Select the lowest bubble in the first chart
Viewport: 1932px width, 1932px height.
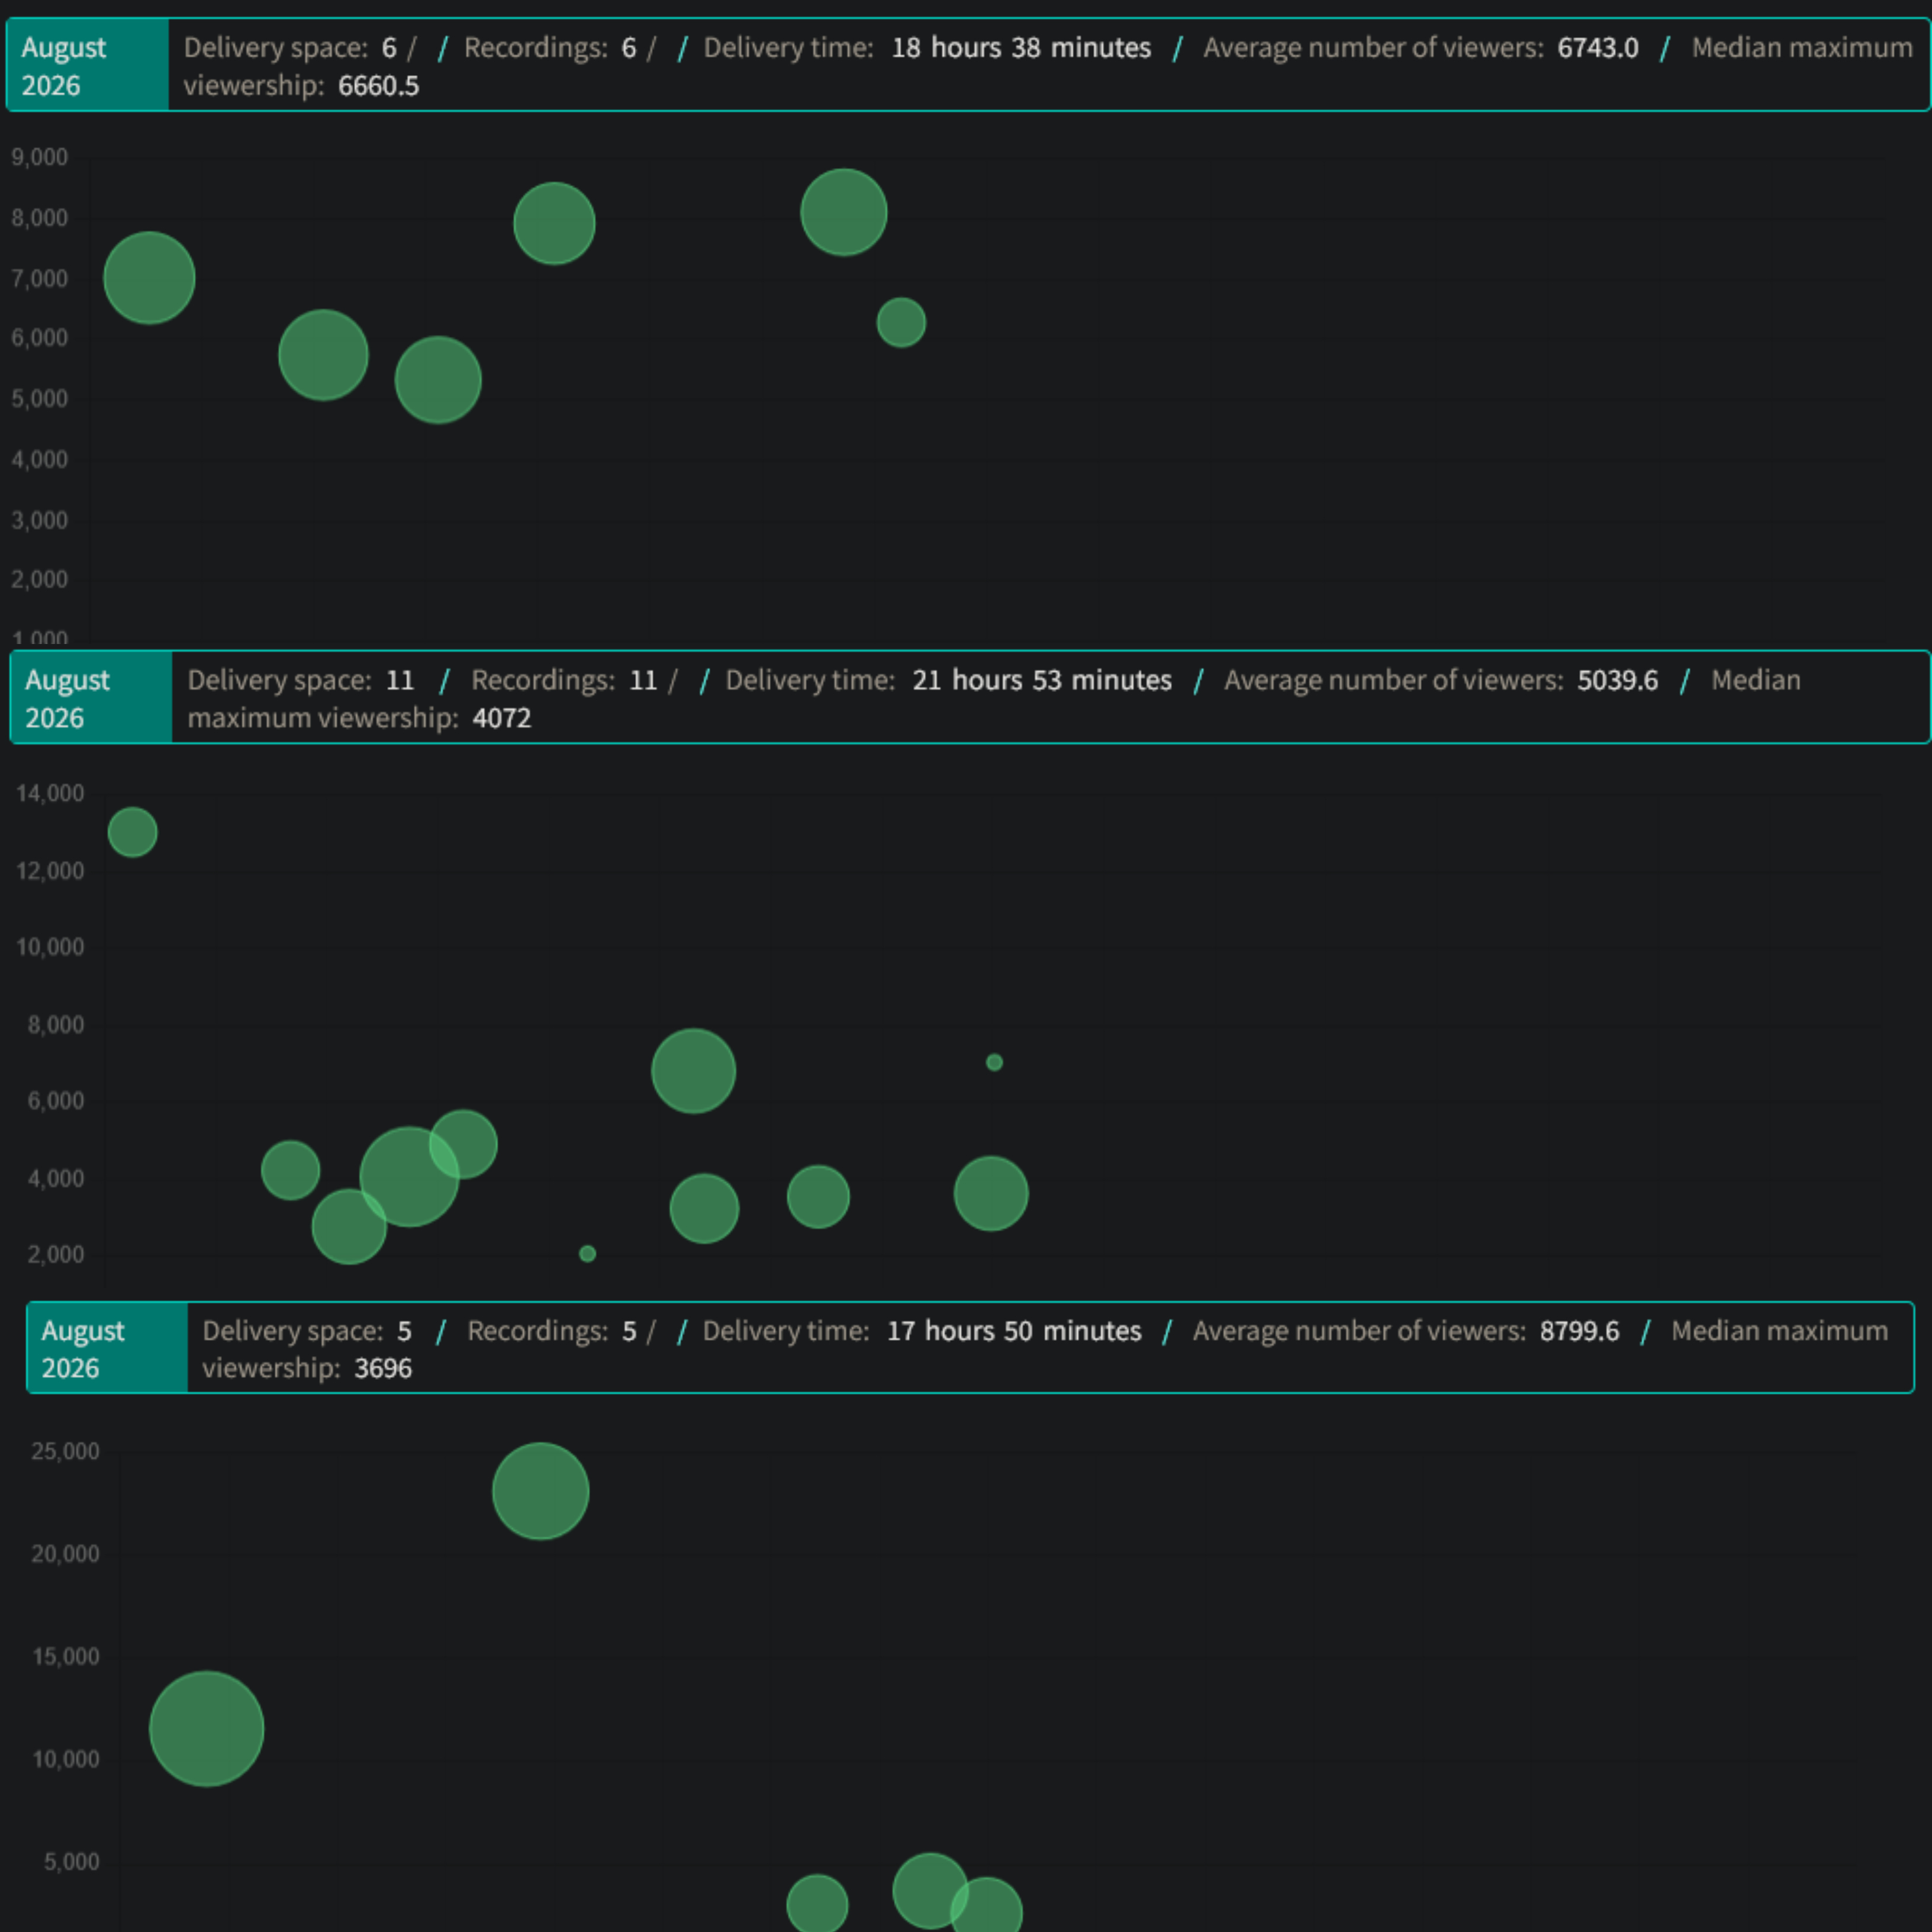[x=438, y=380]
